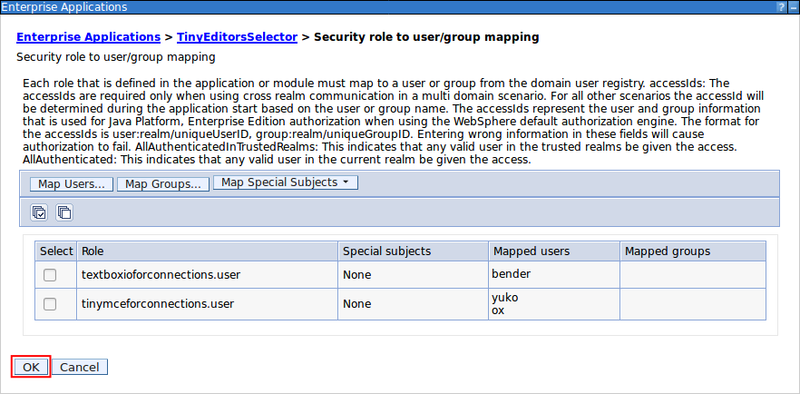Click the bold 'Security role to user/group mapping' breadcrumb text
Viewport: 800px width, 394px height.
click(x=427, y=37)
